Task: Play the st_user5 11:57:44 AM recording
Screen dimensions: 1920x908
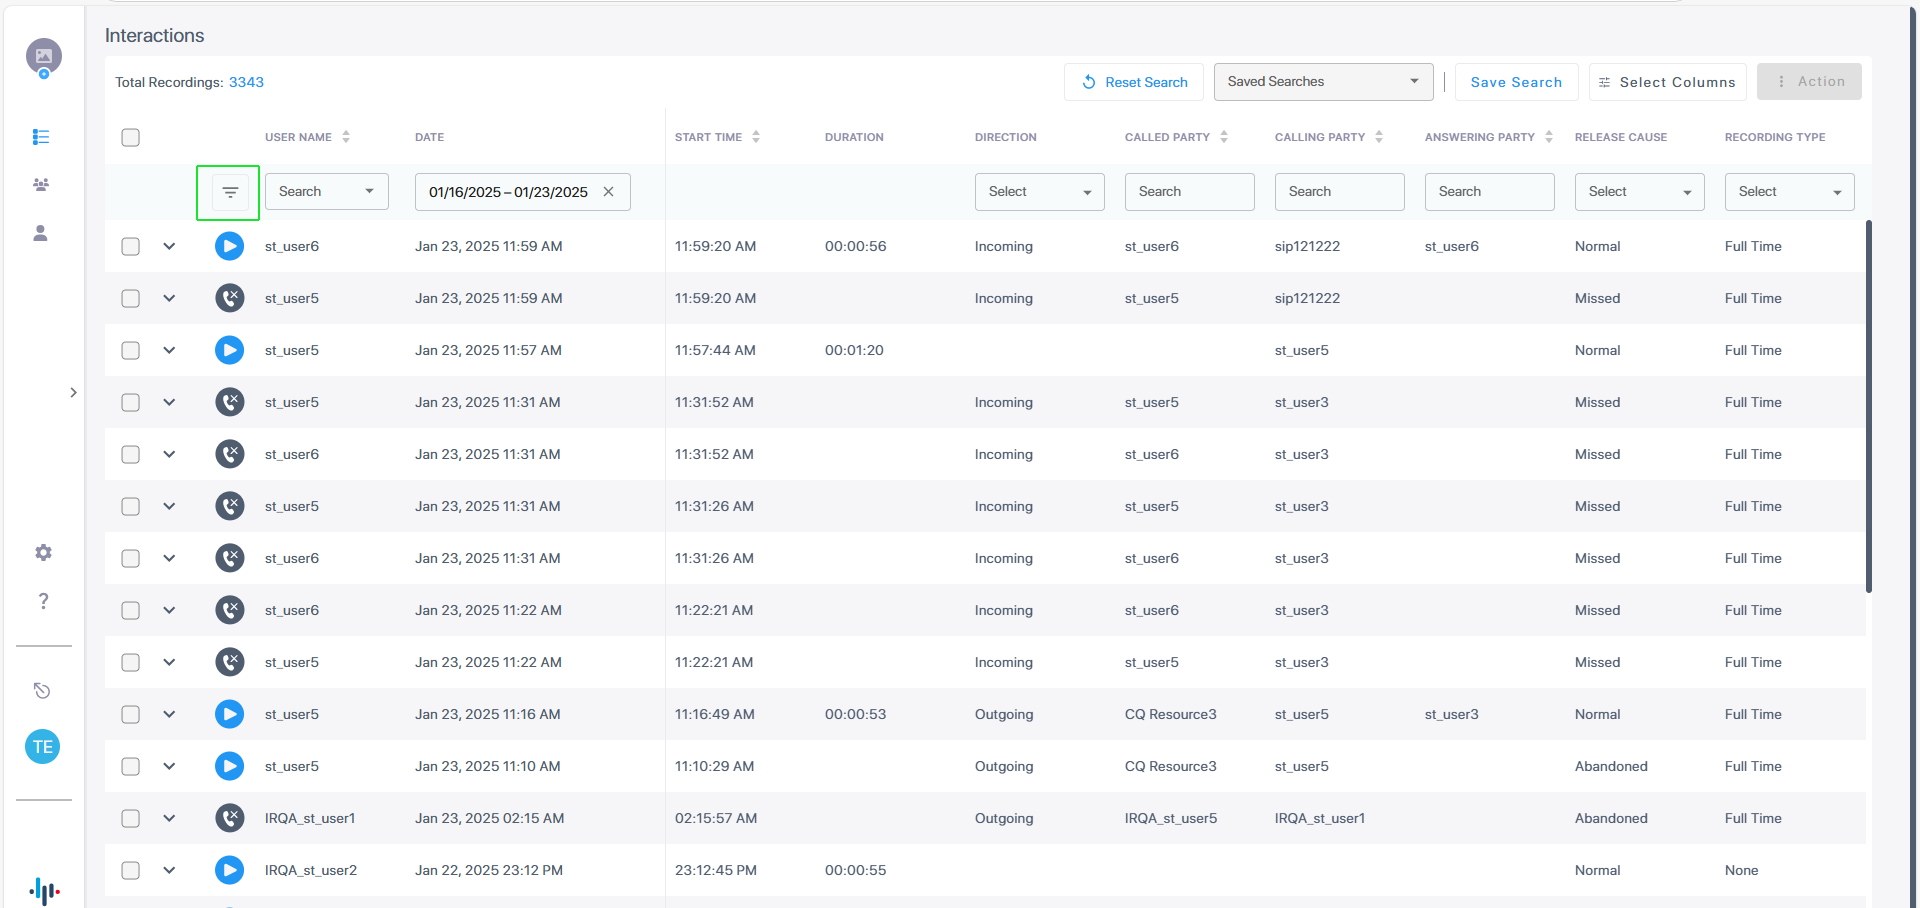Action: click(230, 350)
